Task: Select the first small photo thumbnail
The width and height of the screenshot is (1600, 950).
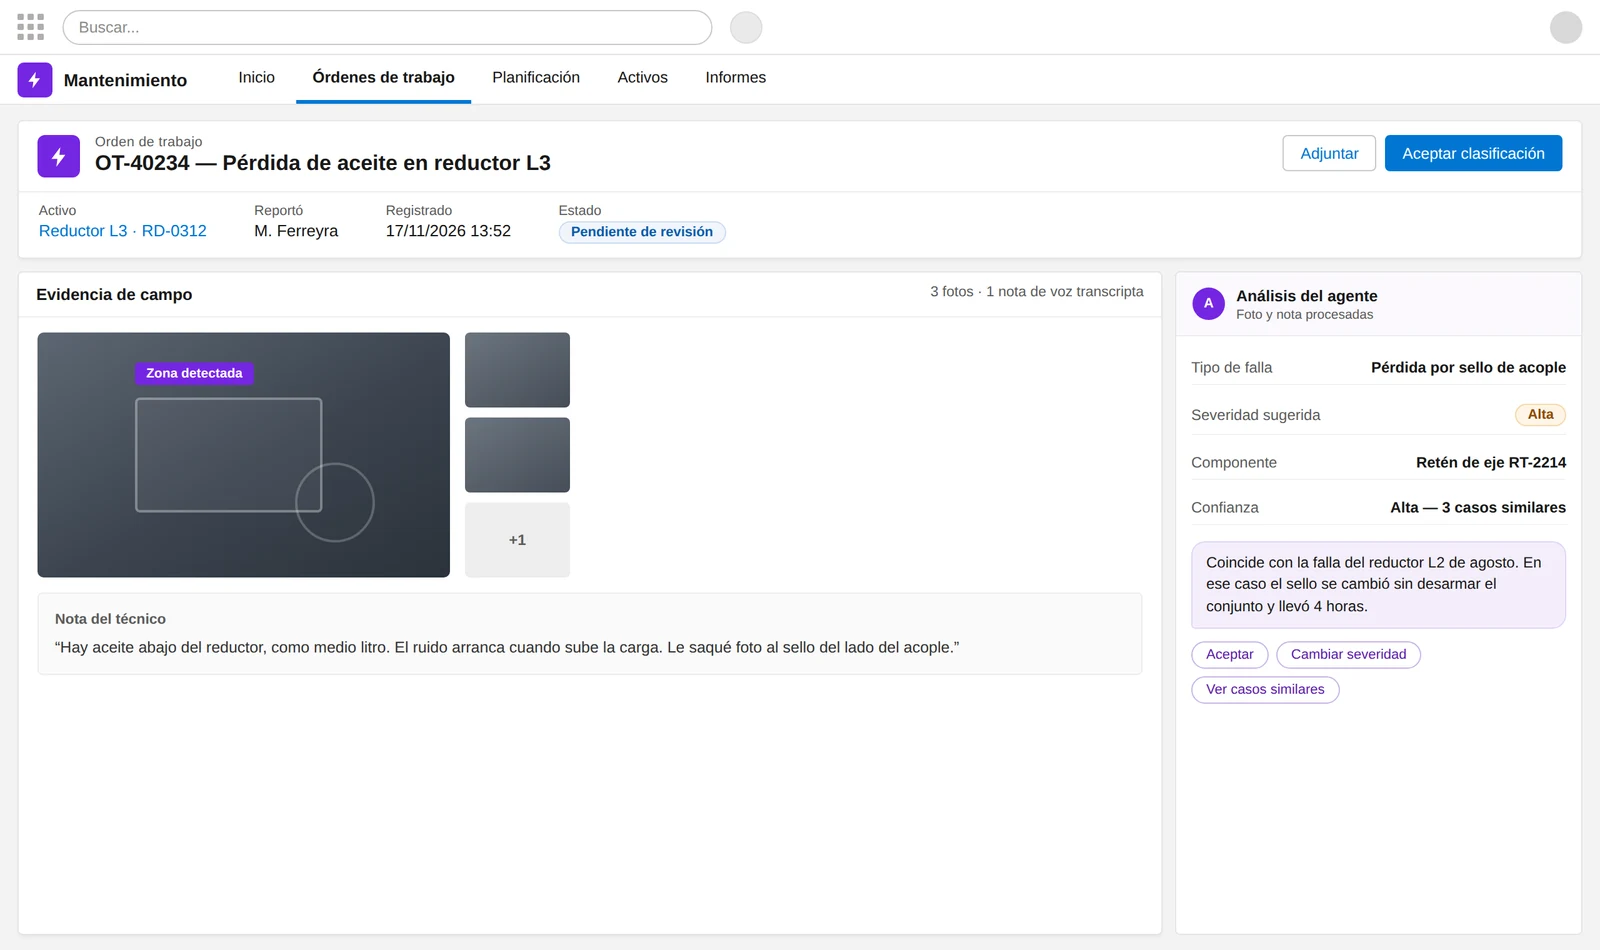Action: [x=517, y=370]
